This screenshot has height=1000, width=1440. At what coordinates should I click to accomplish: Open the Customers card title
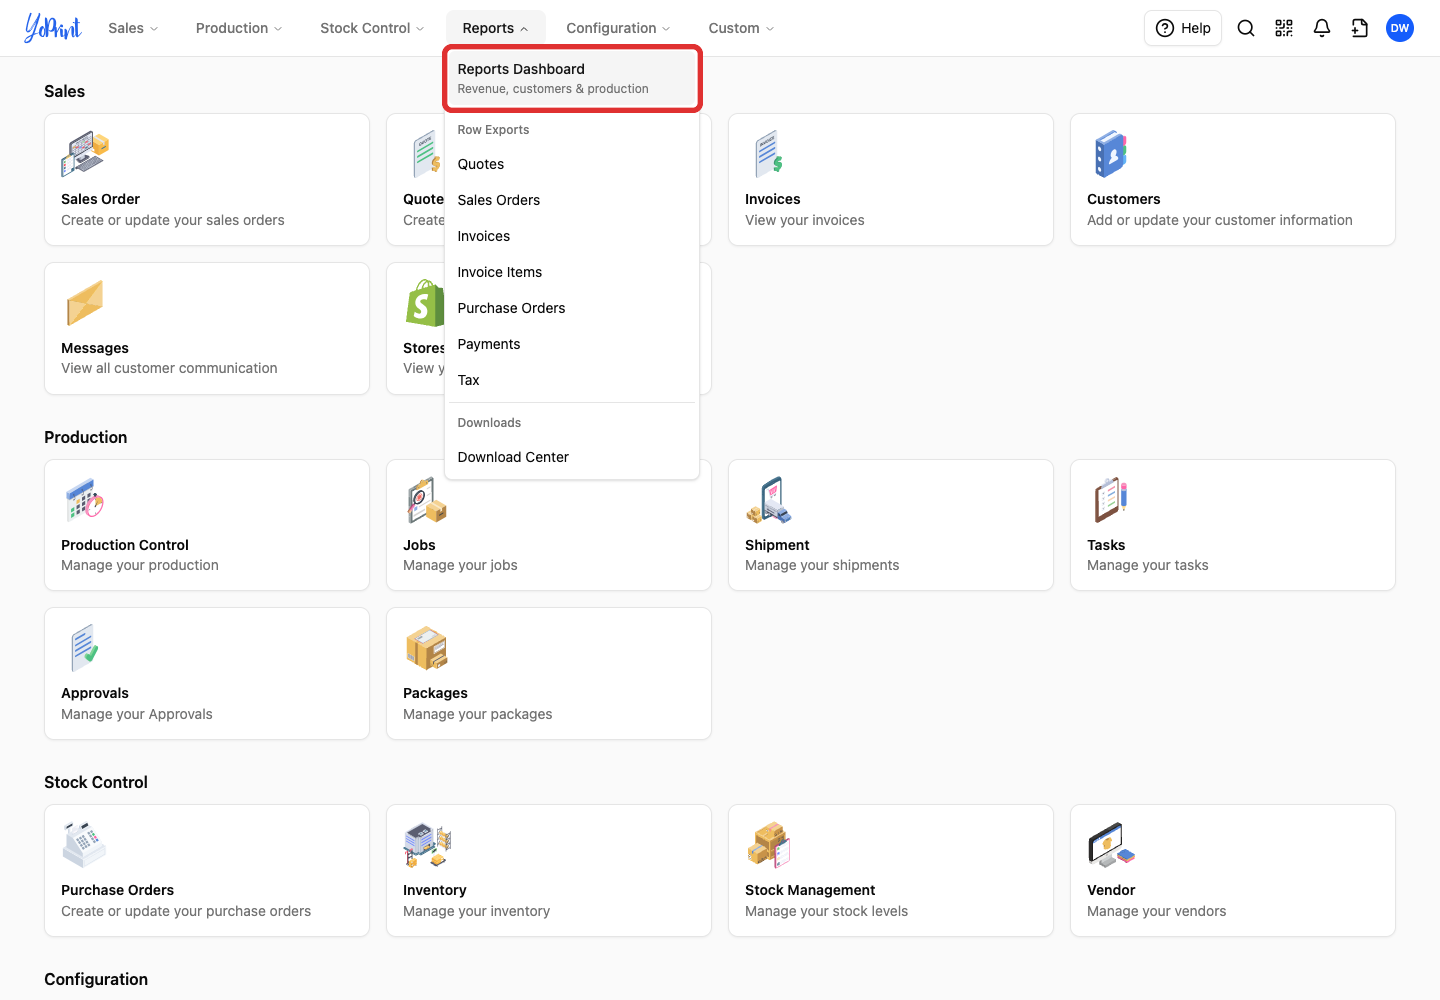pyautogui.click(x=1124, y=199)
